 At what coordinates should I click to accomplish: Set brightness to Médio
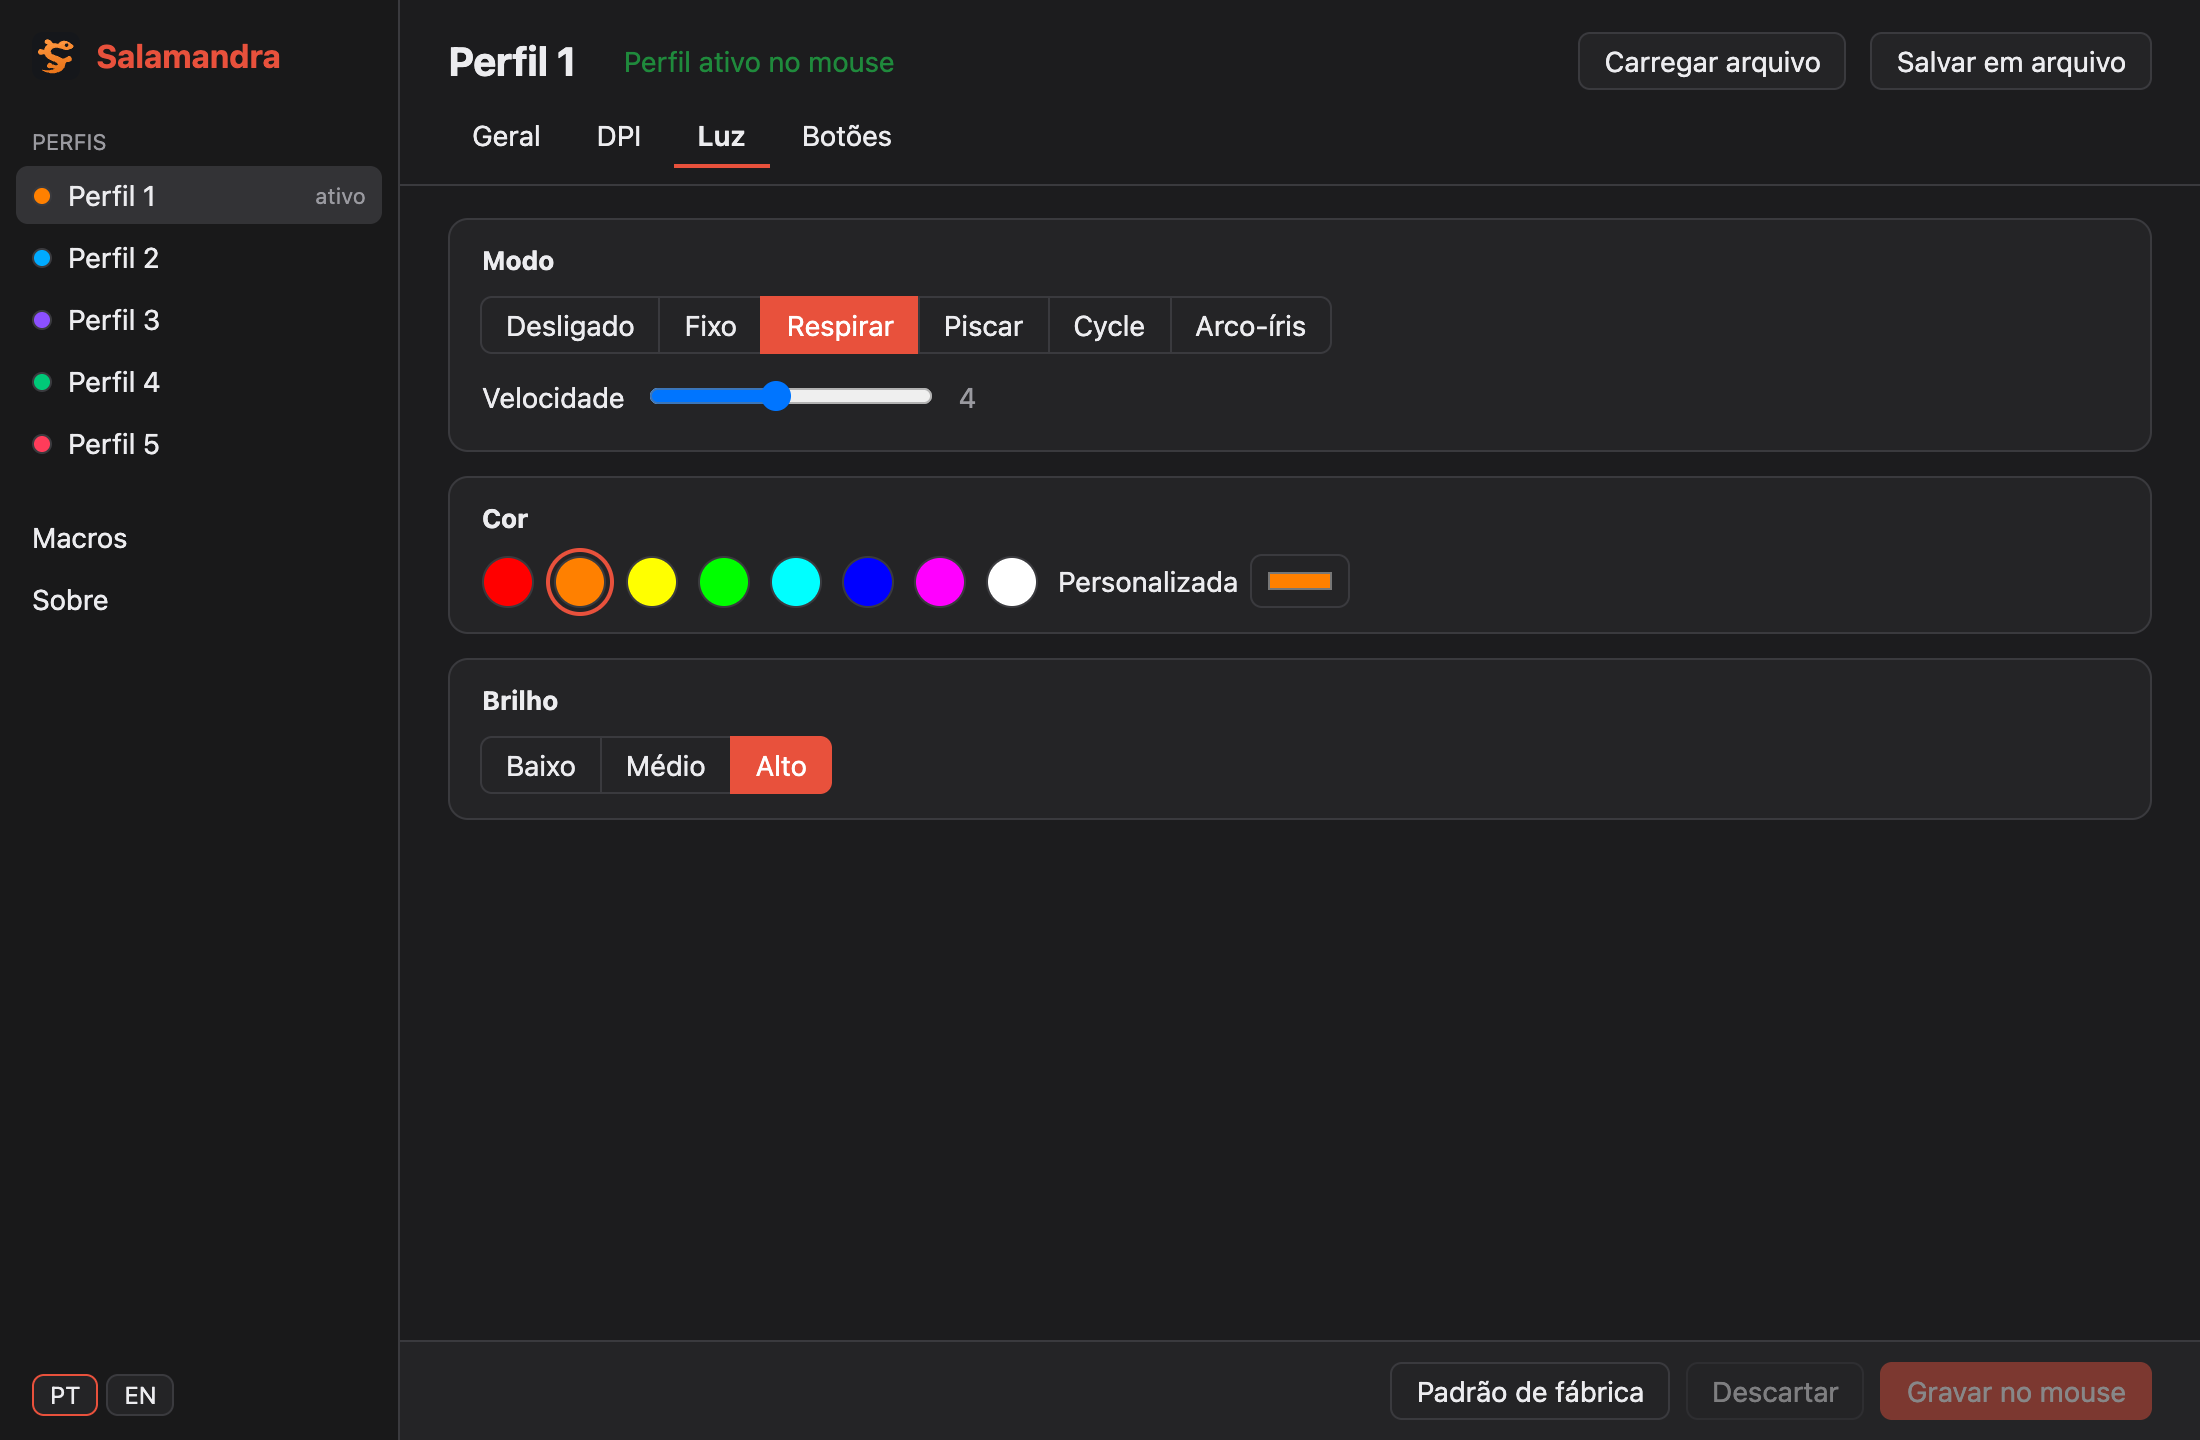pyautogui.click(x=666, y=766)
